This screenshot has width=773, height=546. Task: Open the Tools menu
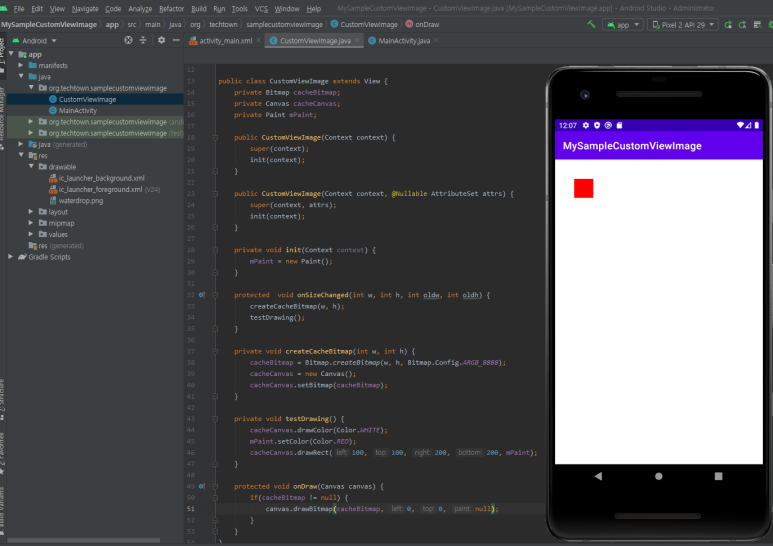[x=240, y=8]
